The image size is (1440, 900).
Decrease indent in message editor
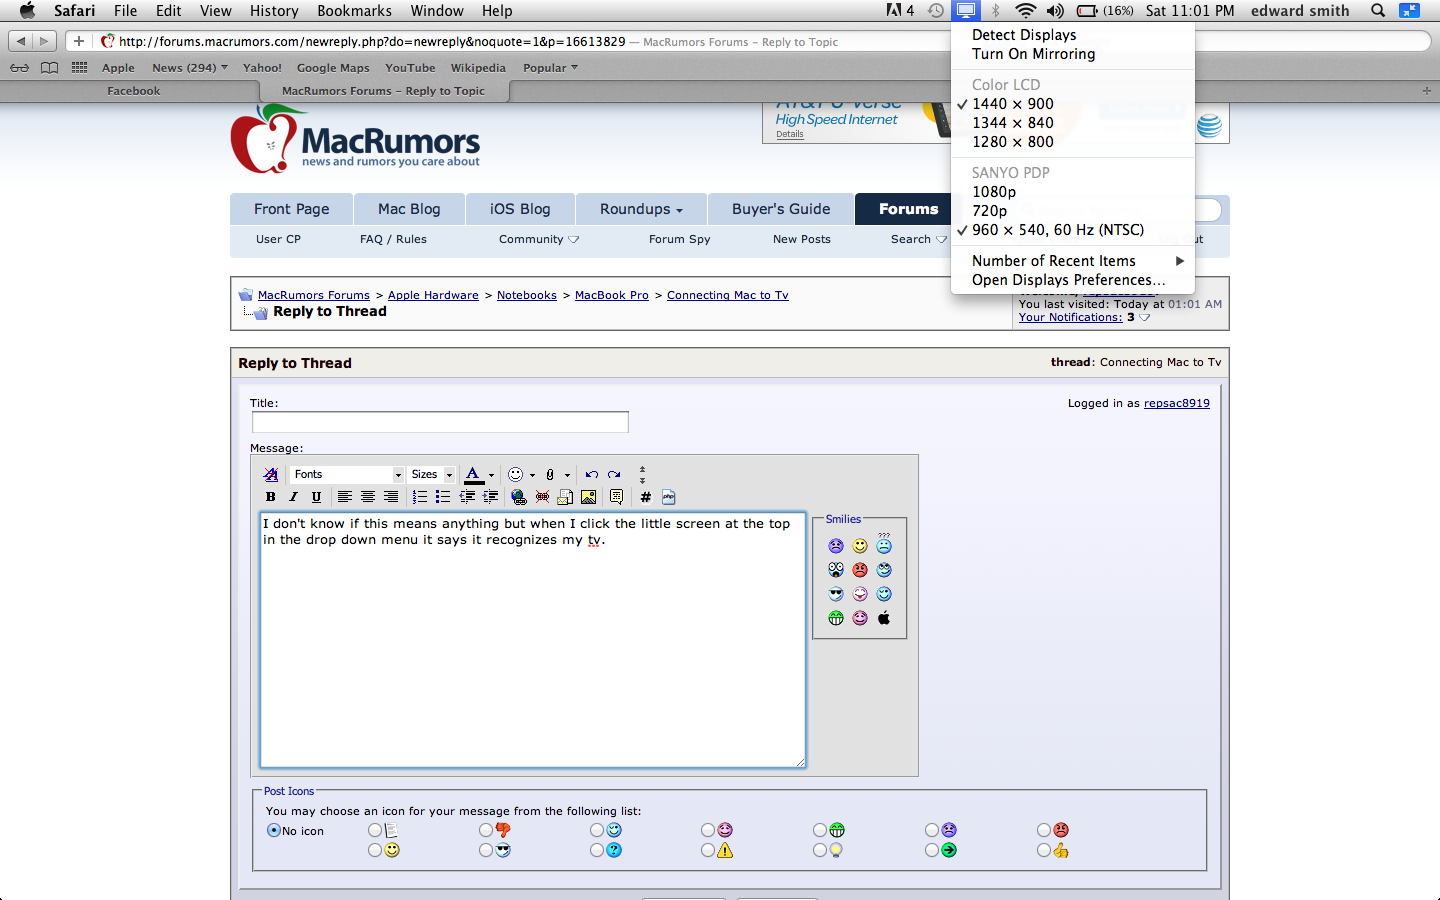(x=467, y=497)
